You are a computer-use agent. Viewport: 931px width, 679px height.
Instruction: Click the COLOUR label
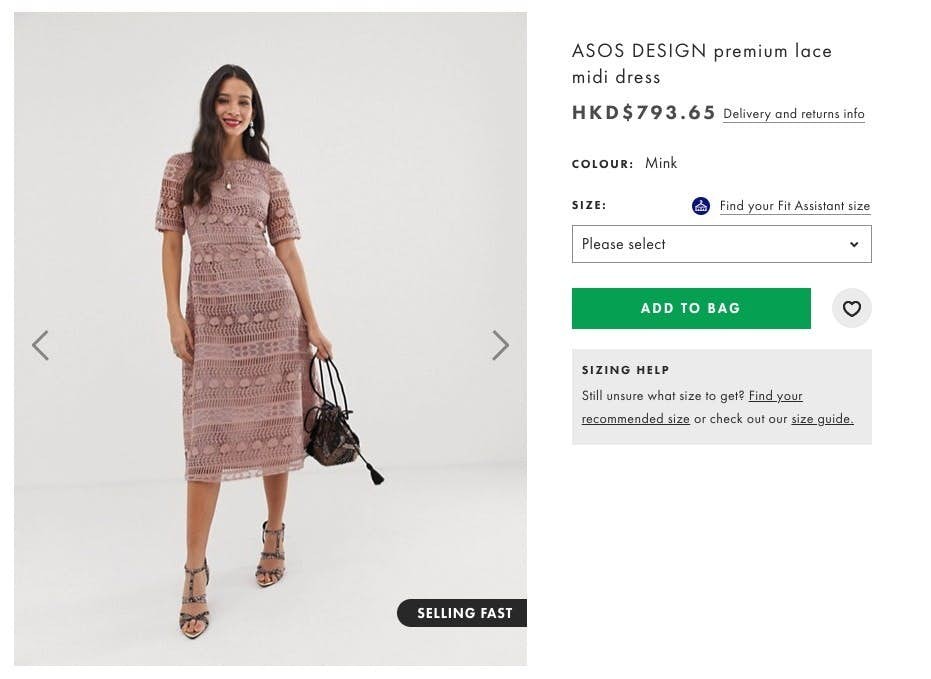point(602,164)
